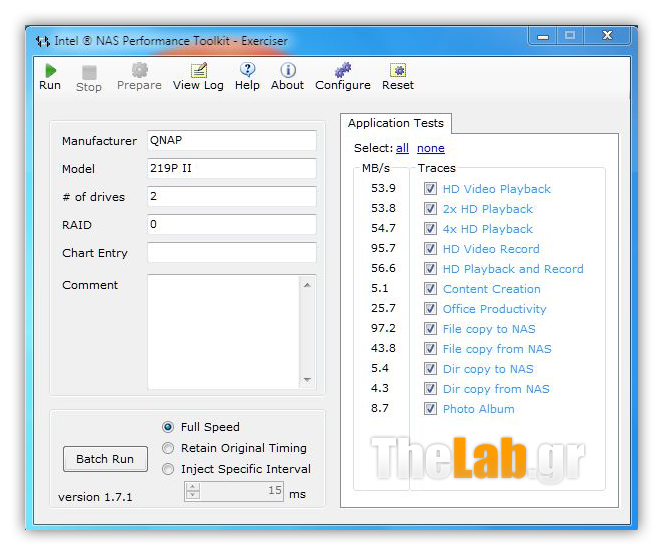This screenshot has height=555, width=663.
Task: Click the Model field with 219P II
Action: (x=232, y=168)
